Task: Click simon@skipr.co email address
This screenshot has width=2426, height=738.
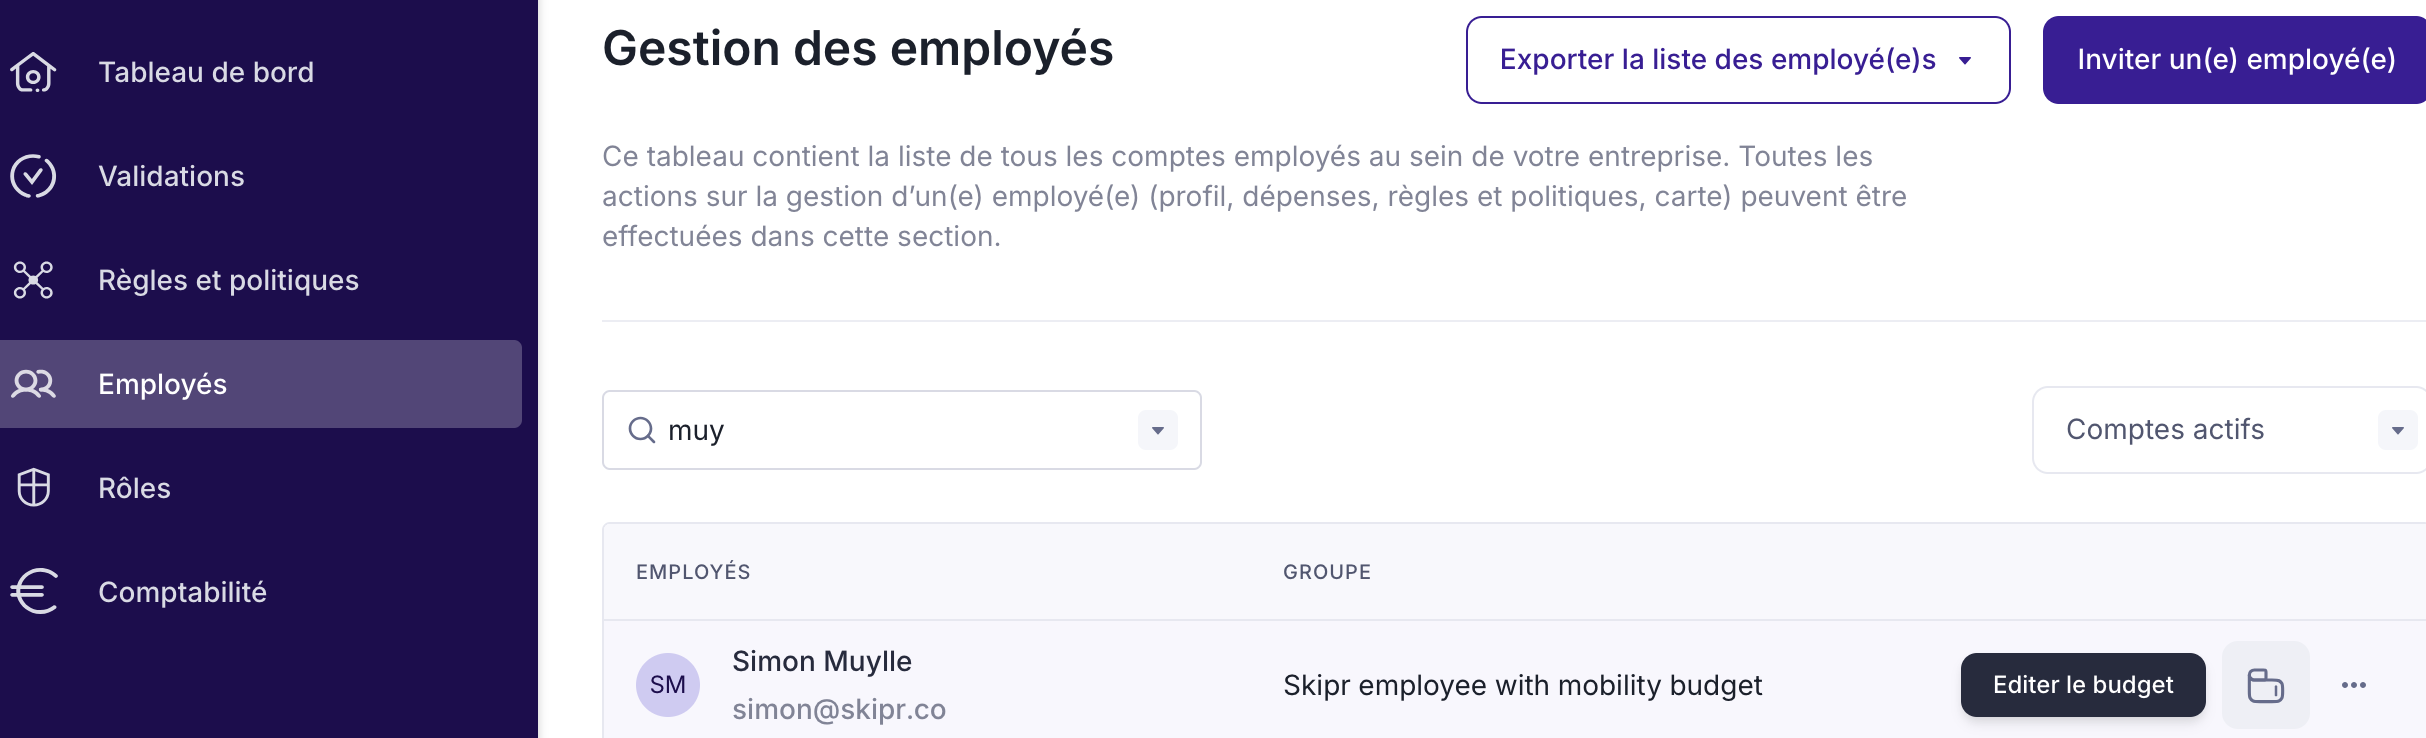Action: point(838,709)
